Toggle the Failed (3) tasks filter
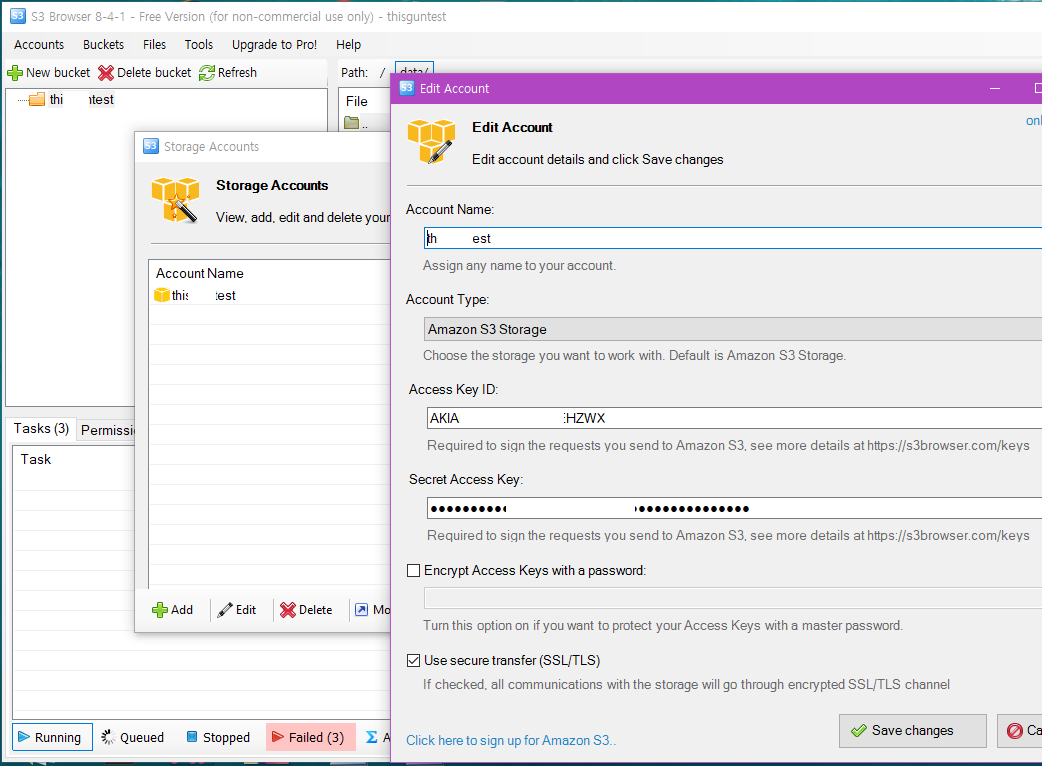The height and width of the screenshot is (766, 1042). coord(310,738)
